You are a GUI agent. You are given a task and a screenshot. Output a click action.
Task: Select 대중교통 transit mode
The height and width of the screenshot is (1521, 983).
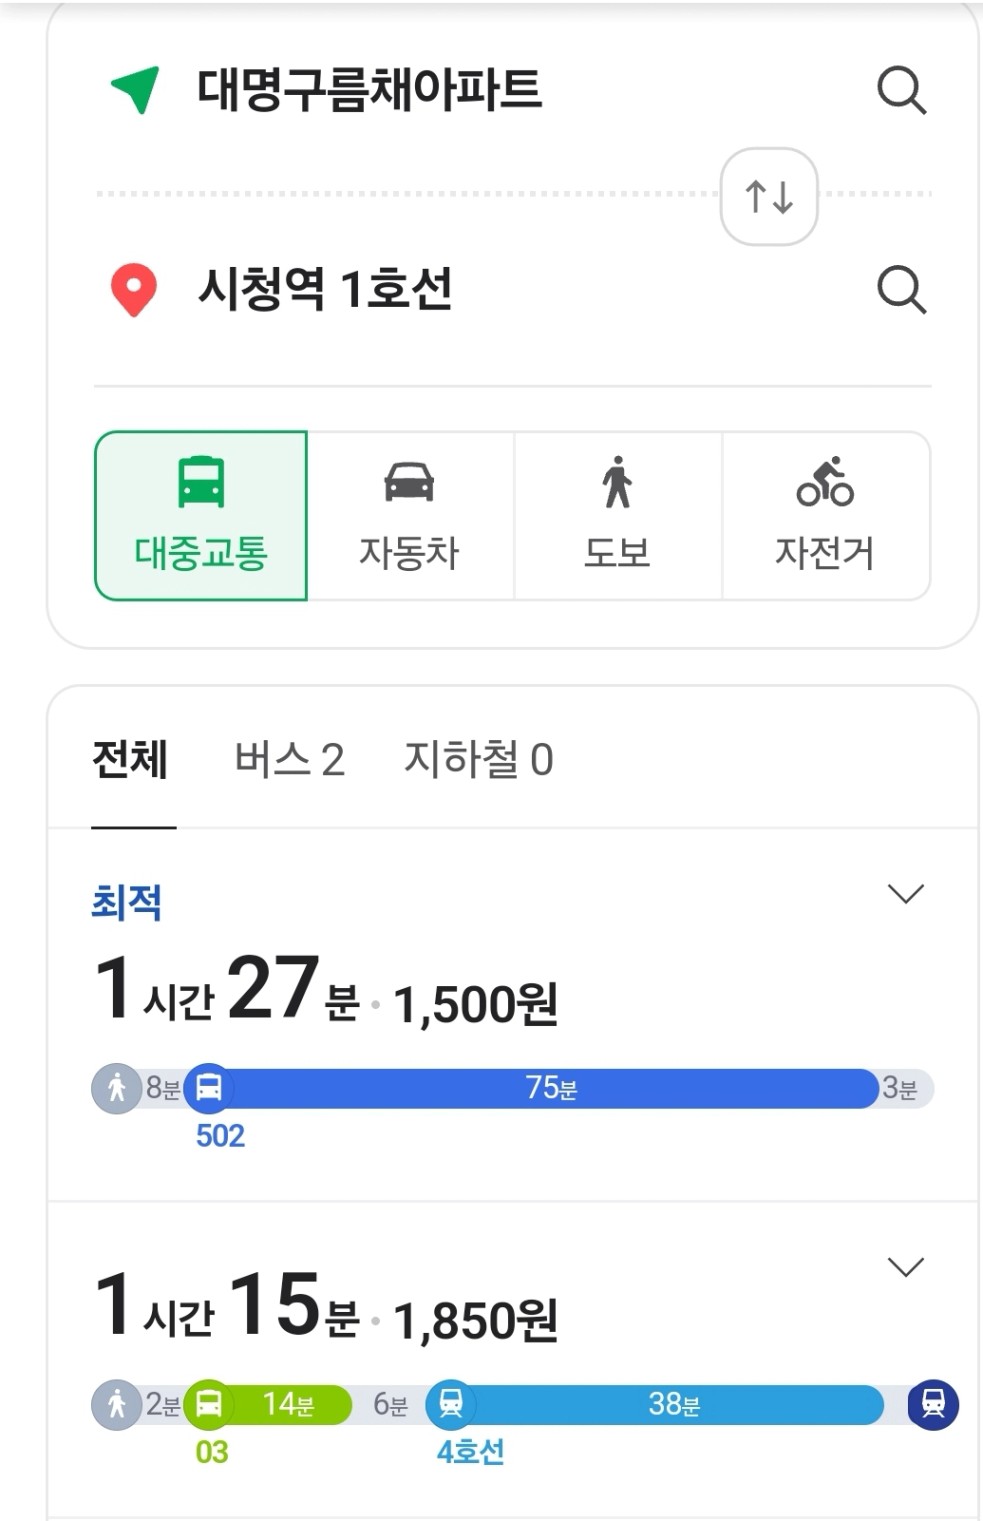pyautogui.click(x=201, y=516)
